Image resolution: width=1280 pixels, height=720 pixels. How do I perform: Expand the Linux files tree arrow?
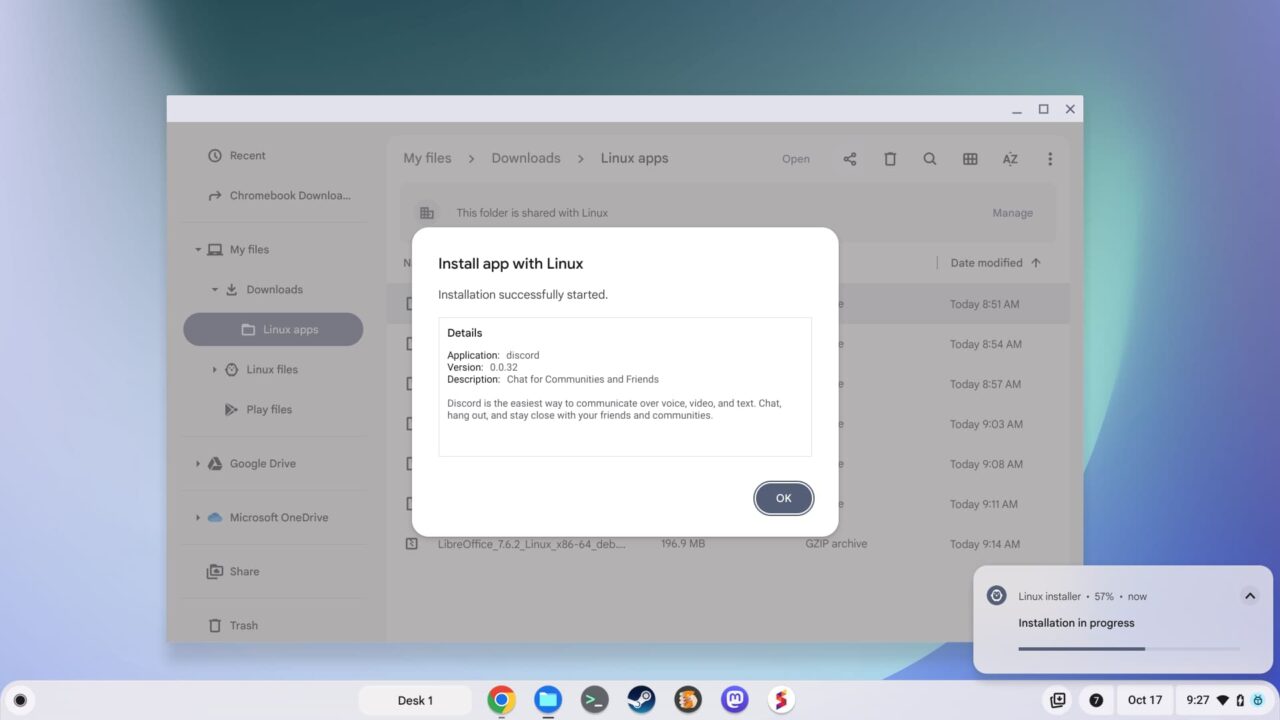[214, 370]
